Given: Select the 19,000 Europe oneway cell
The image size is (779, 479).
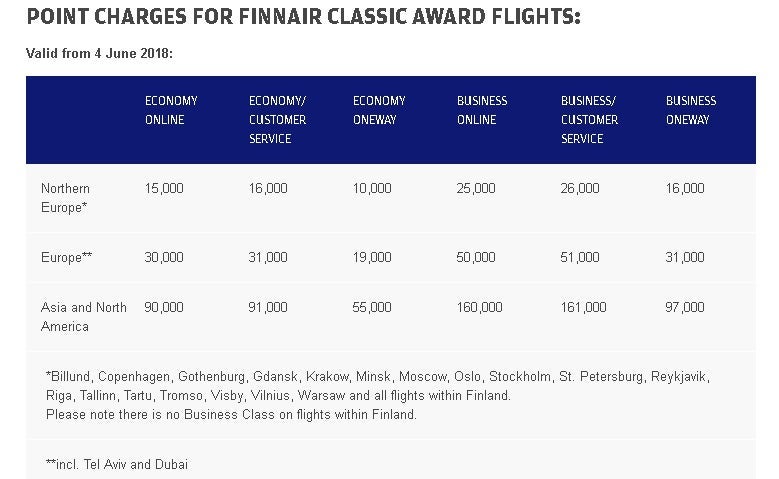Looking at the screenshot, I should coord(372,257).
